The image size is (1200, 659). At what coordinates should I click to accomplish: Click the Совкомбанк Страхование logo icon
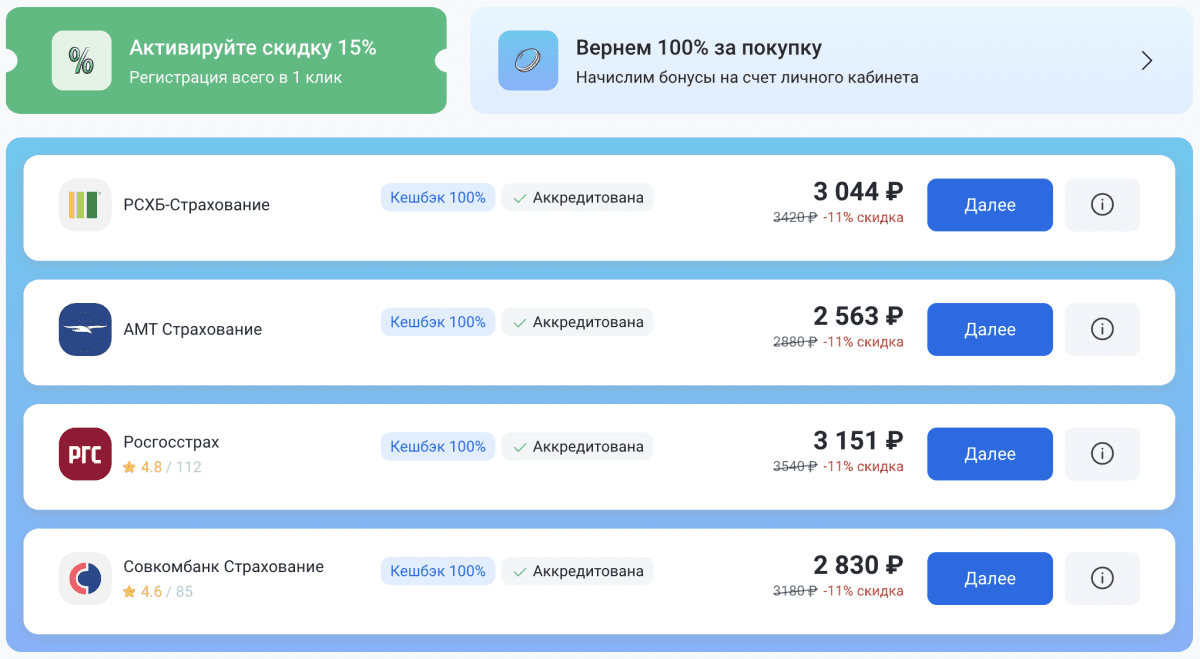(x=85, y=578)
